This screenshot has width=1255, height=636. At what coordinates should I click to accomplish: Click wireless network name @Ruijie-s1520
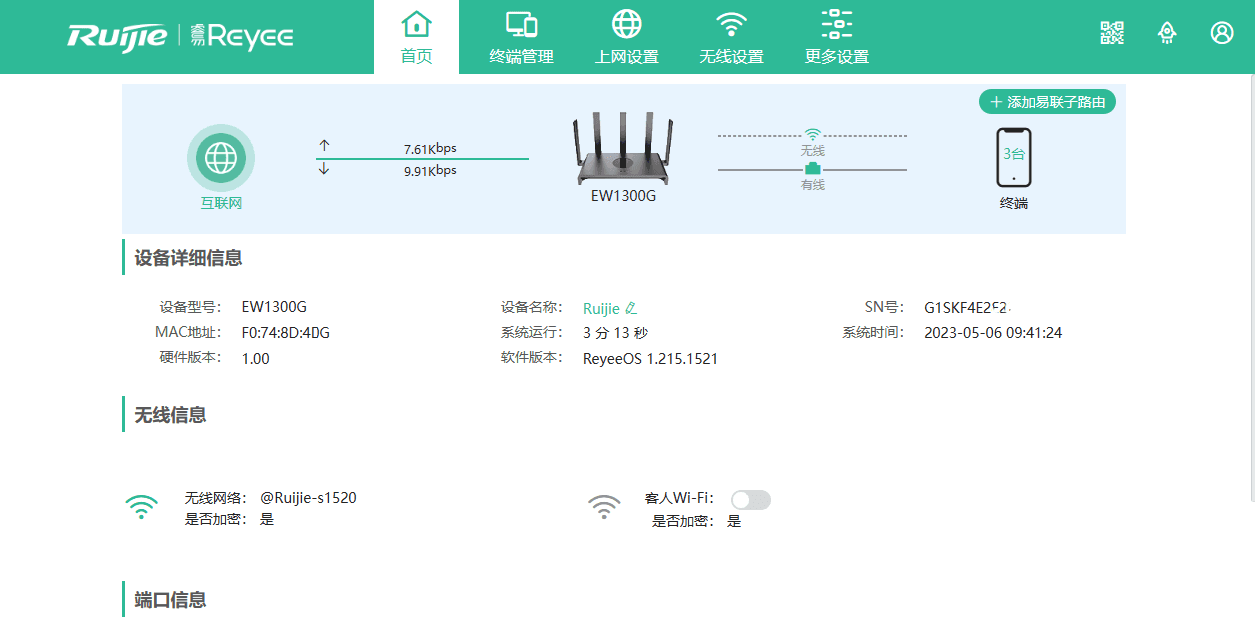(309, 497)
